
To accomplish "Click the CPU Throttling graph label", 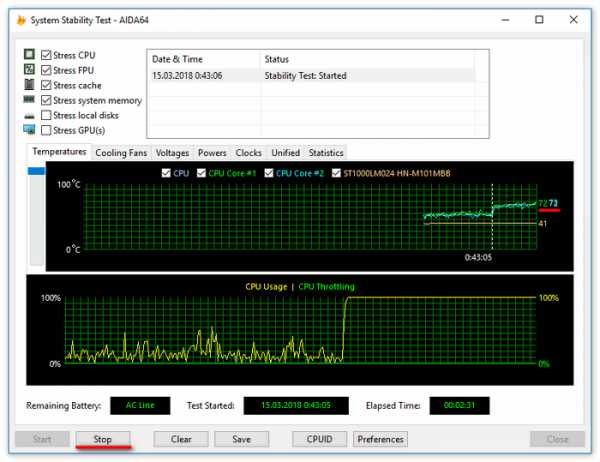I will 326,287.
